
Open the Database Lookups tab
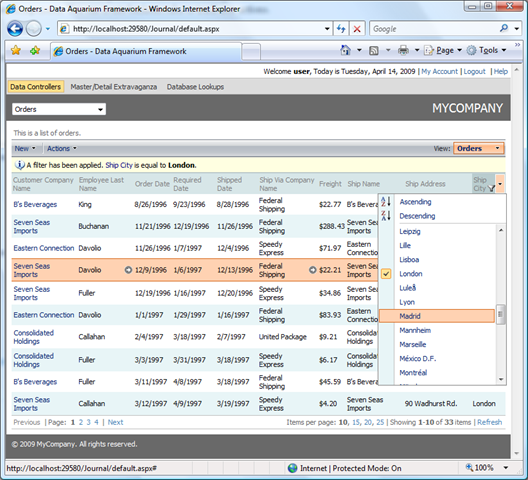tap(195, 87)
